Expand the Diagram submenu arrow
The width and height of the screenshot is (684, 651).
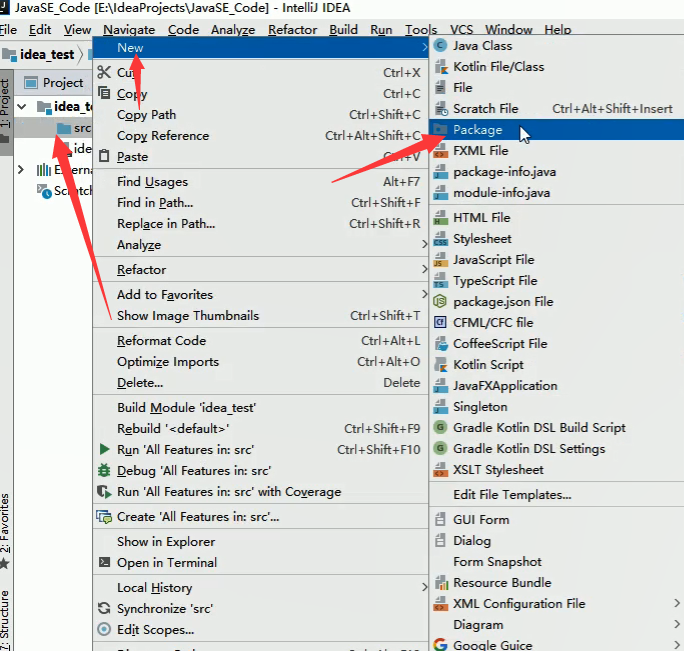[677, 624]
